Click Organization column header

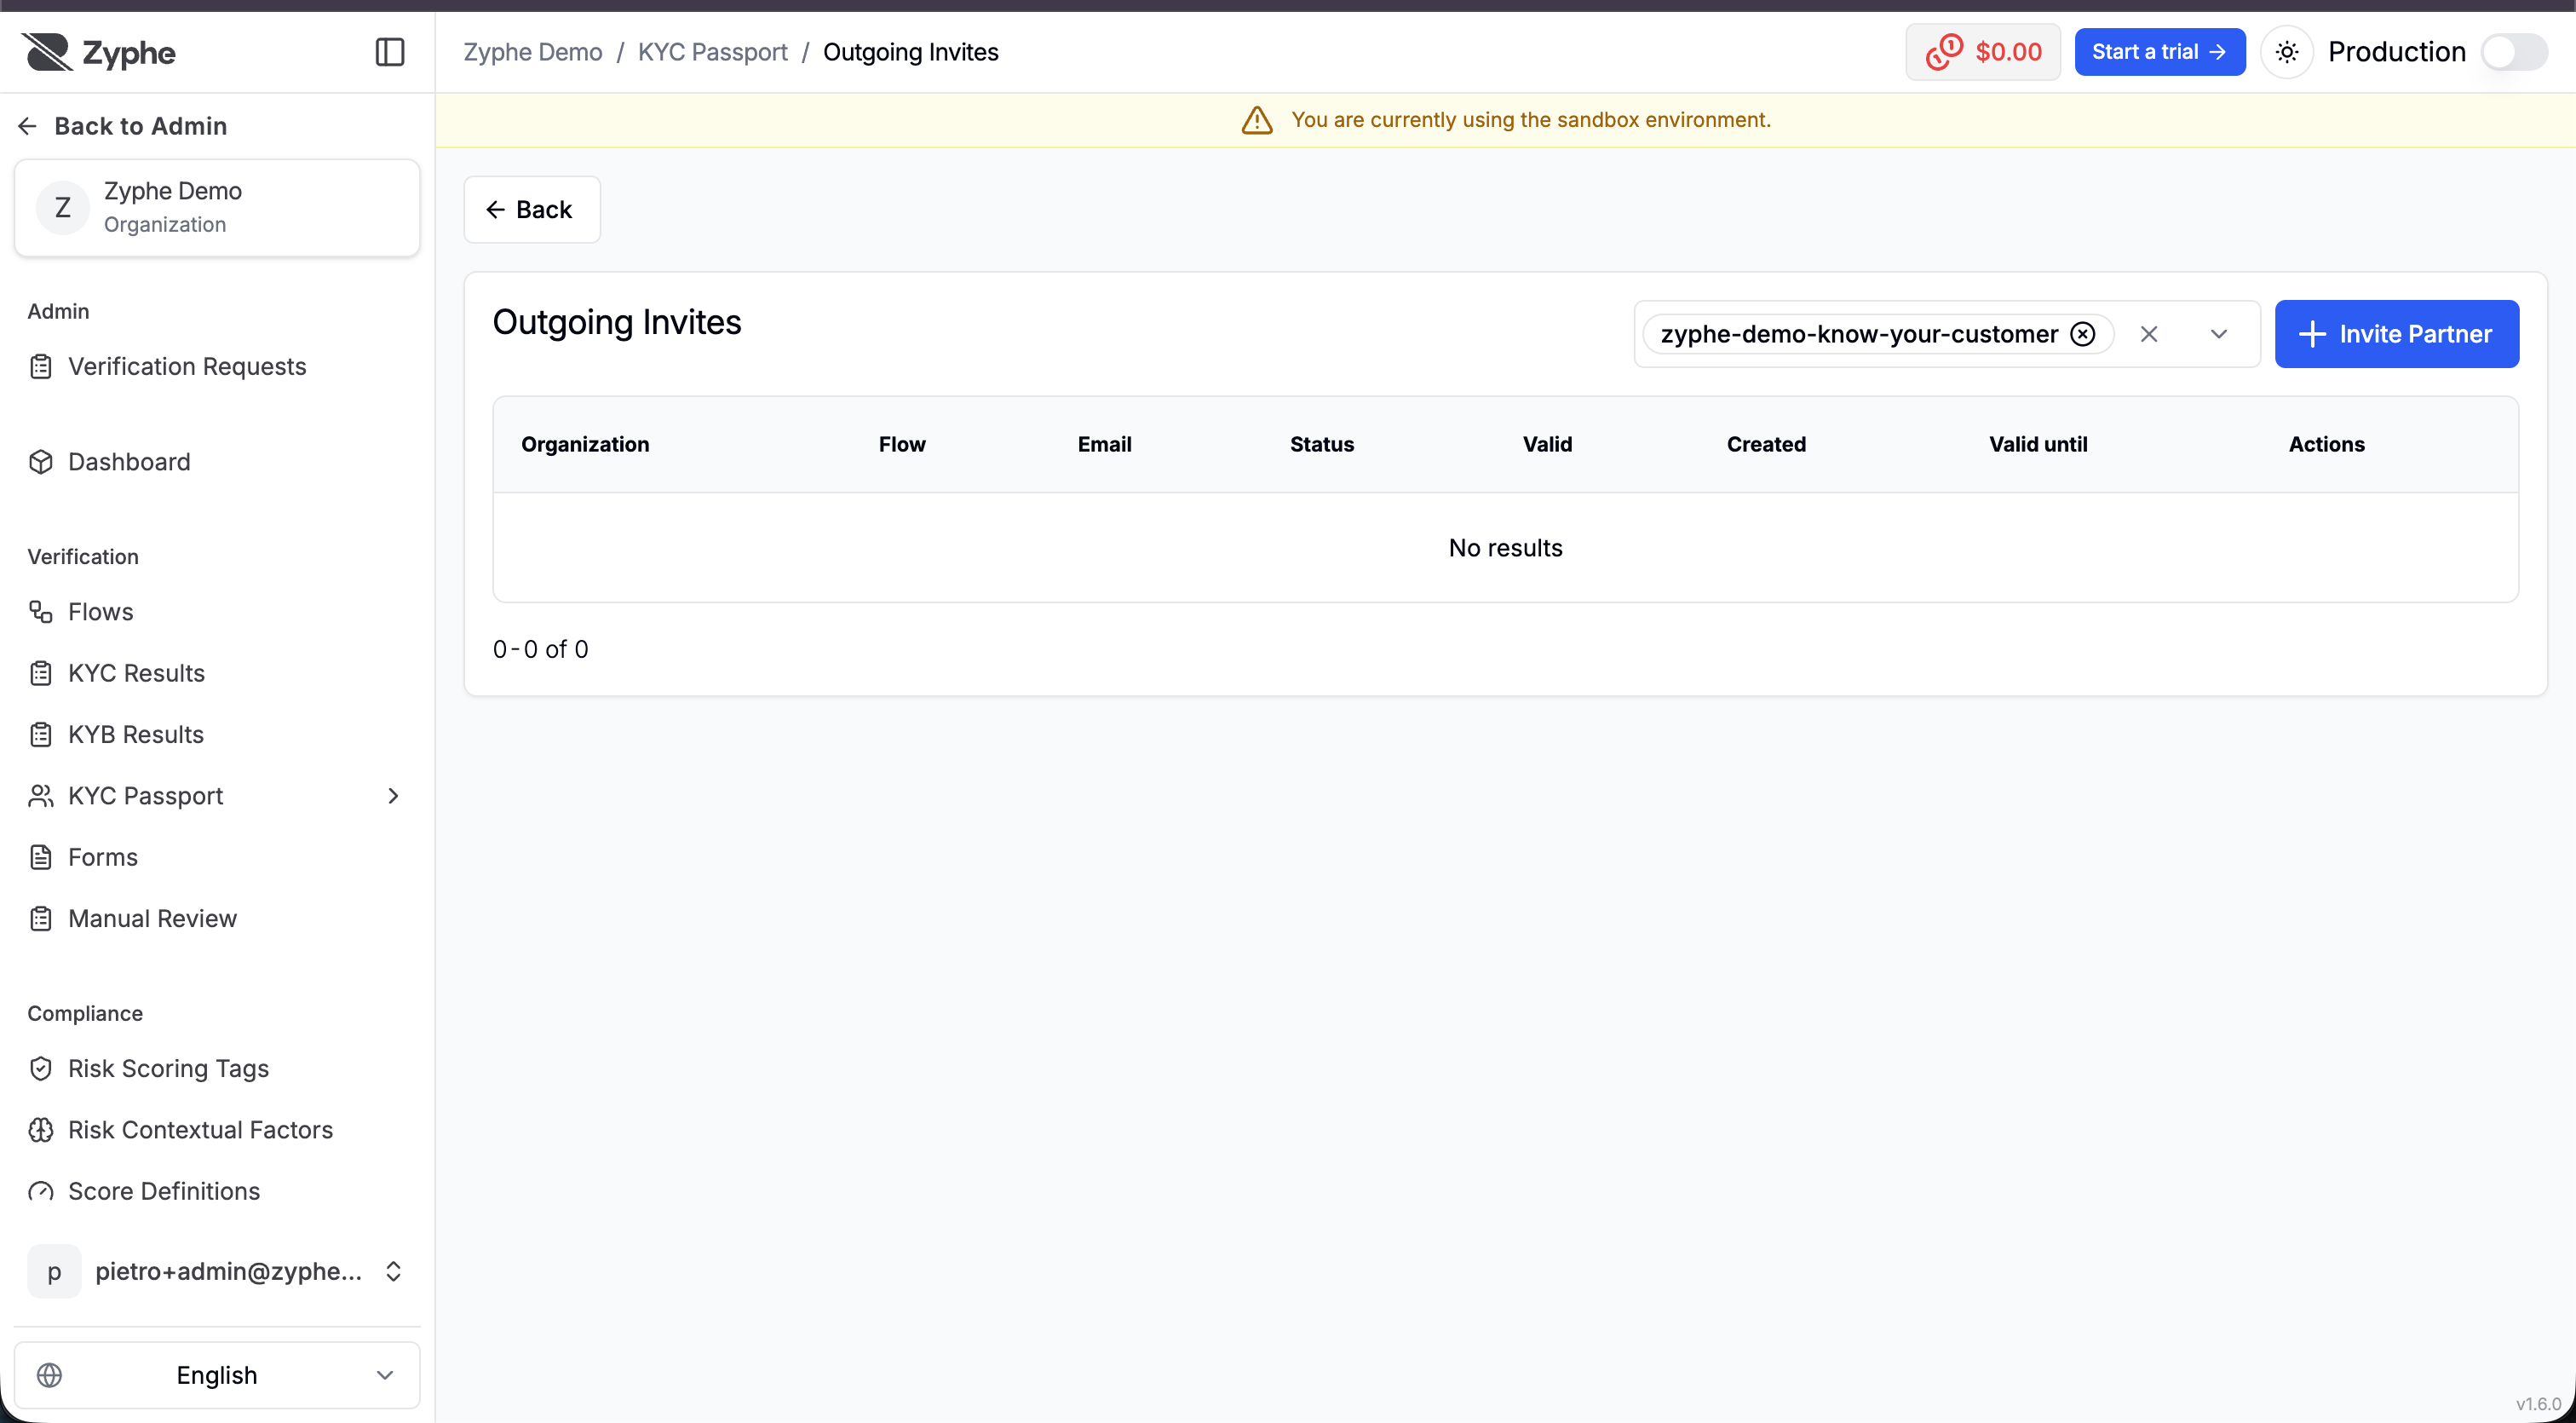585,445
